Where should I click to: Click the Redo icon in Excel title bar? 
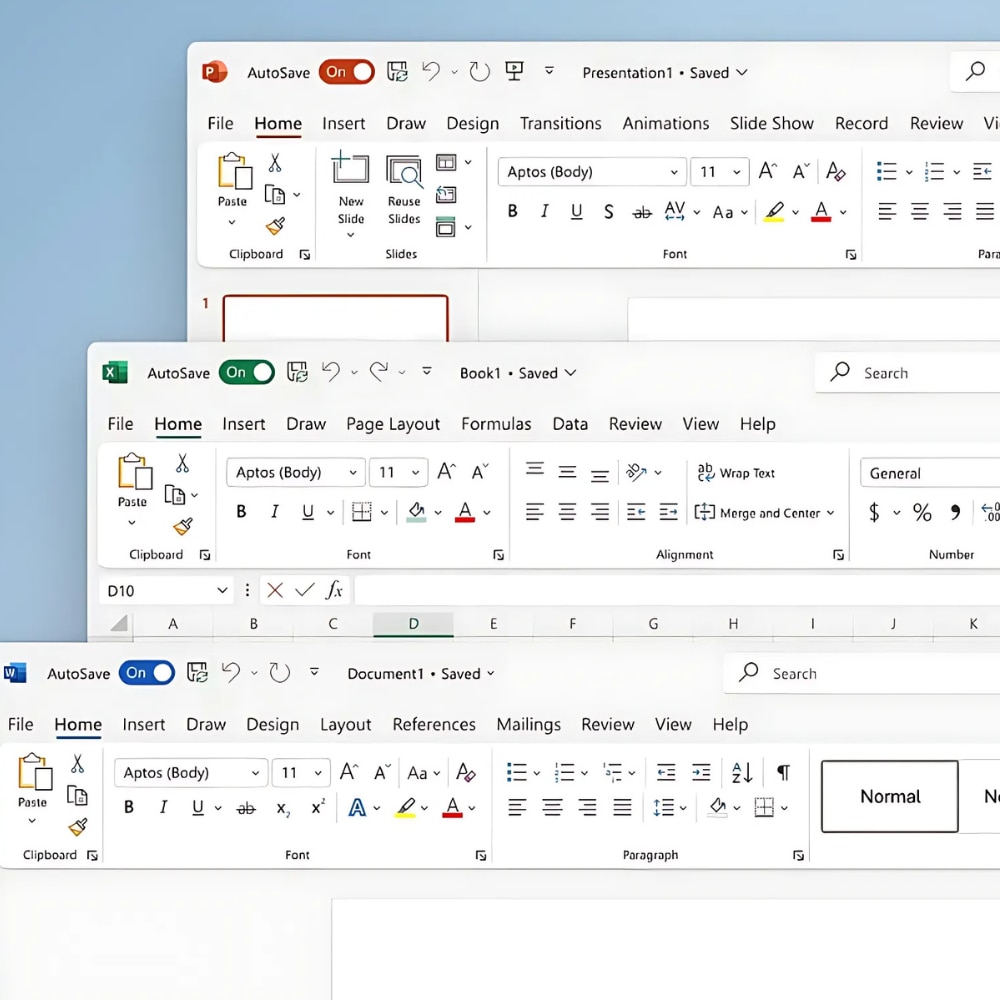pyautogui.click(x=379, y=372)
